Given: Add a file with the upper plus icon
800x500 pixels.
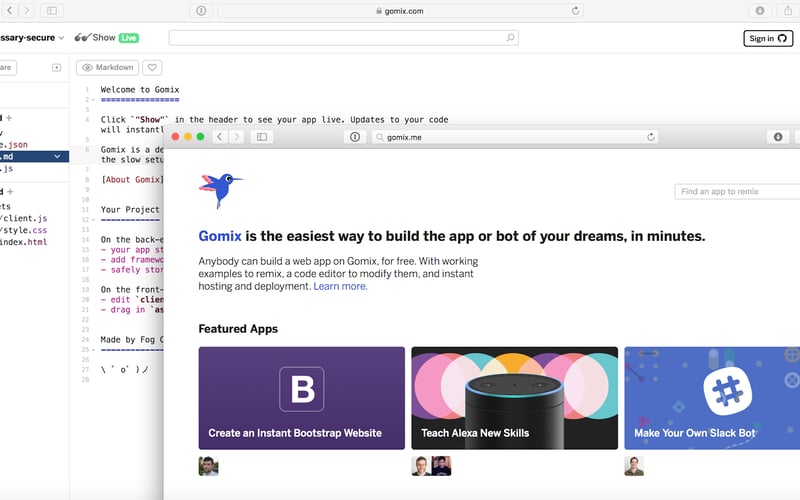Looking at the screenshot, I should click(x=9, y=118).
